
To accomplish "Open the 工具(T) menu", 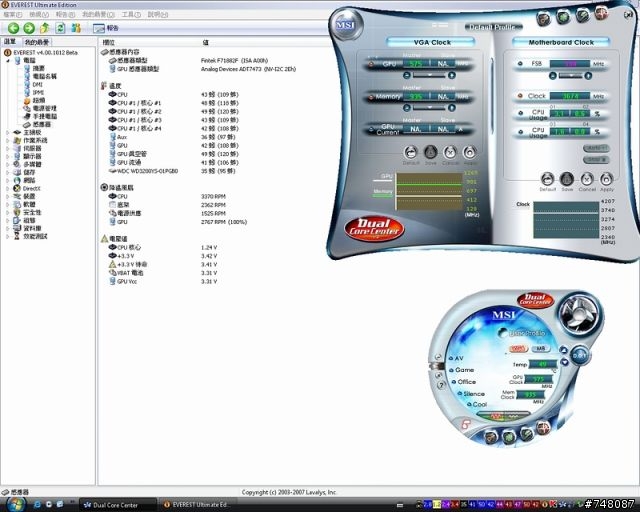I will coord(131,15).
